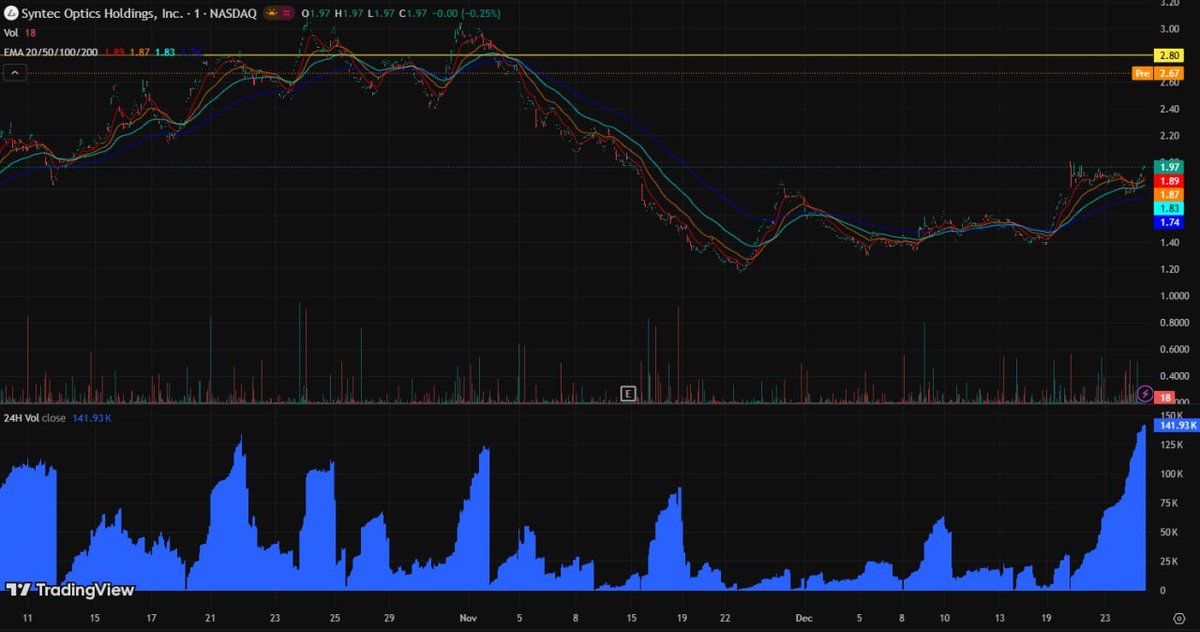Click the TradingView logo
The height and width of the screenshot is (632, 1200).
click(70, 590)
